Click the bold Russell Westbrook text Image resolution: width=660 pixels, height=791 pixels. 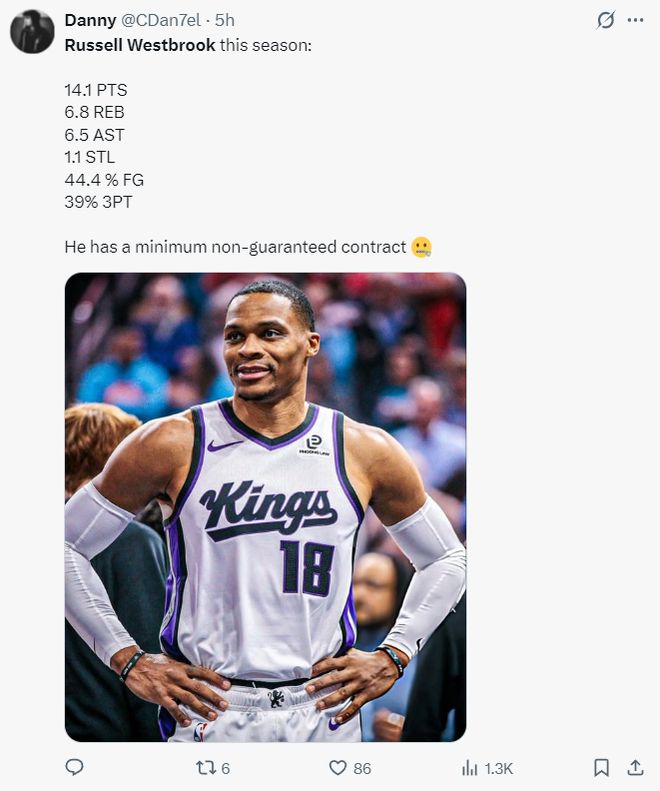click(x=140, y=45)
